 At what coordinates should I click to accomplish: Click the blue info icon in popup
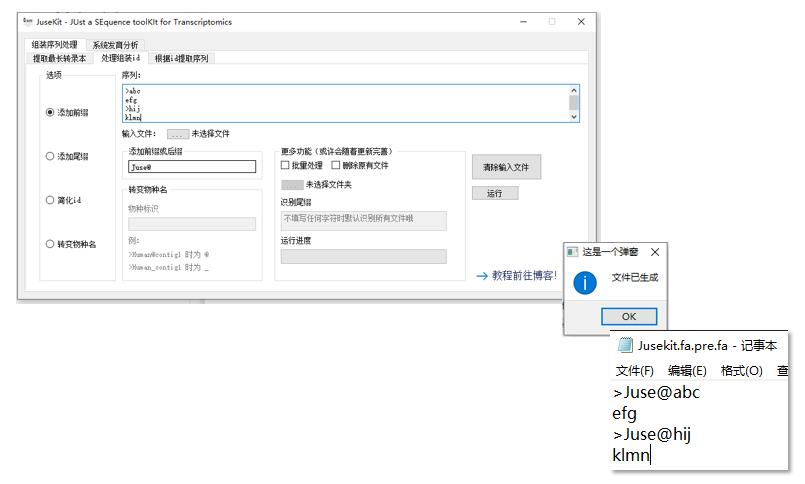coord(585,281)
